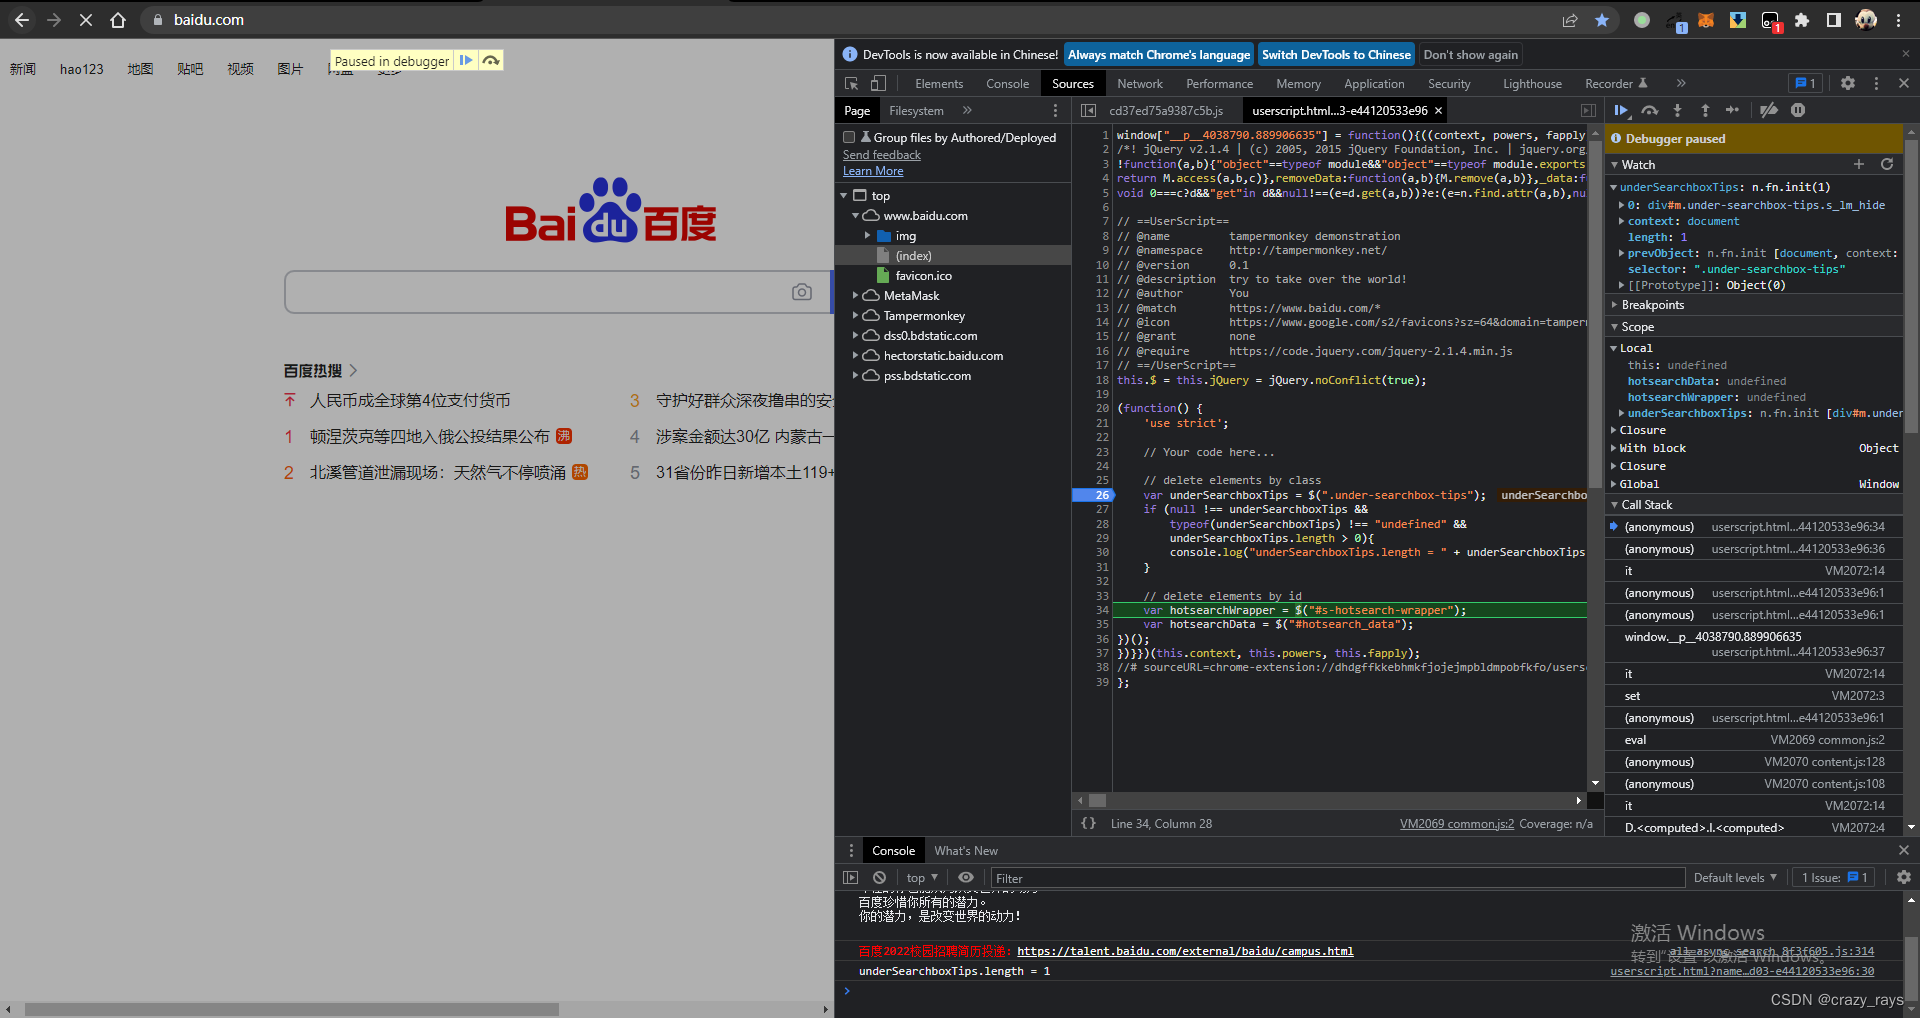Viewport: 1920px width, 1018px height.
Task: Toggle device toolbar icon
Action: 878,84
